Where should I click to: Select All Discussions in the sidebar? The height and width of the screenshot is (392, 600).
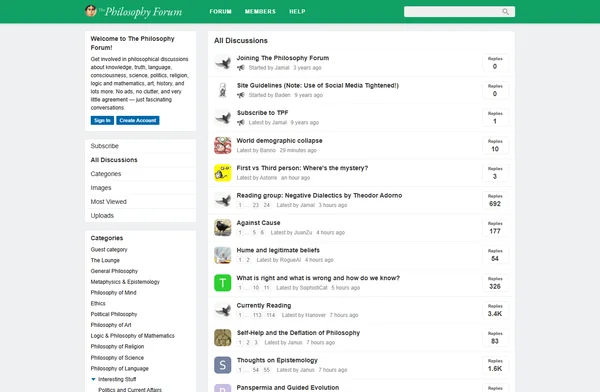pyautogui.click(x=140, y=160)
